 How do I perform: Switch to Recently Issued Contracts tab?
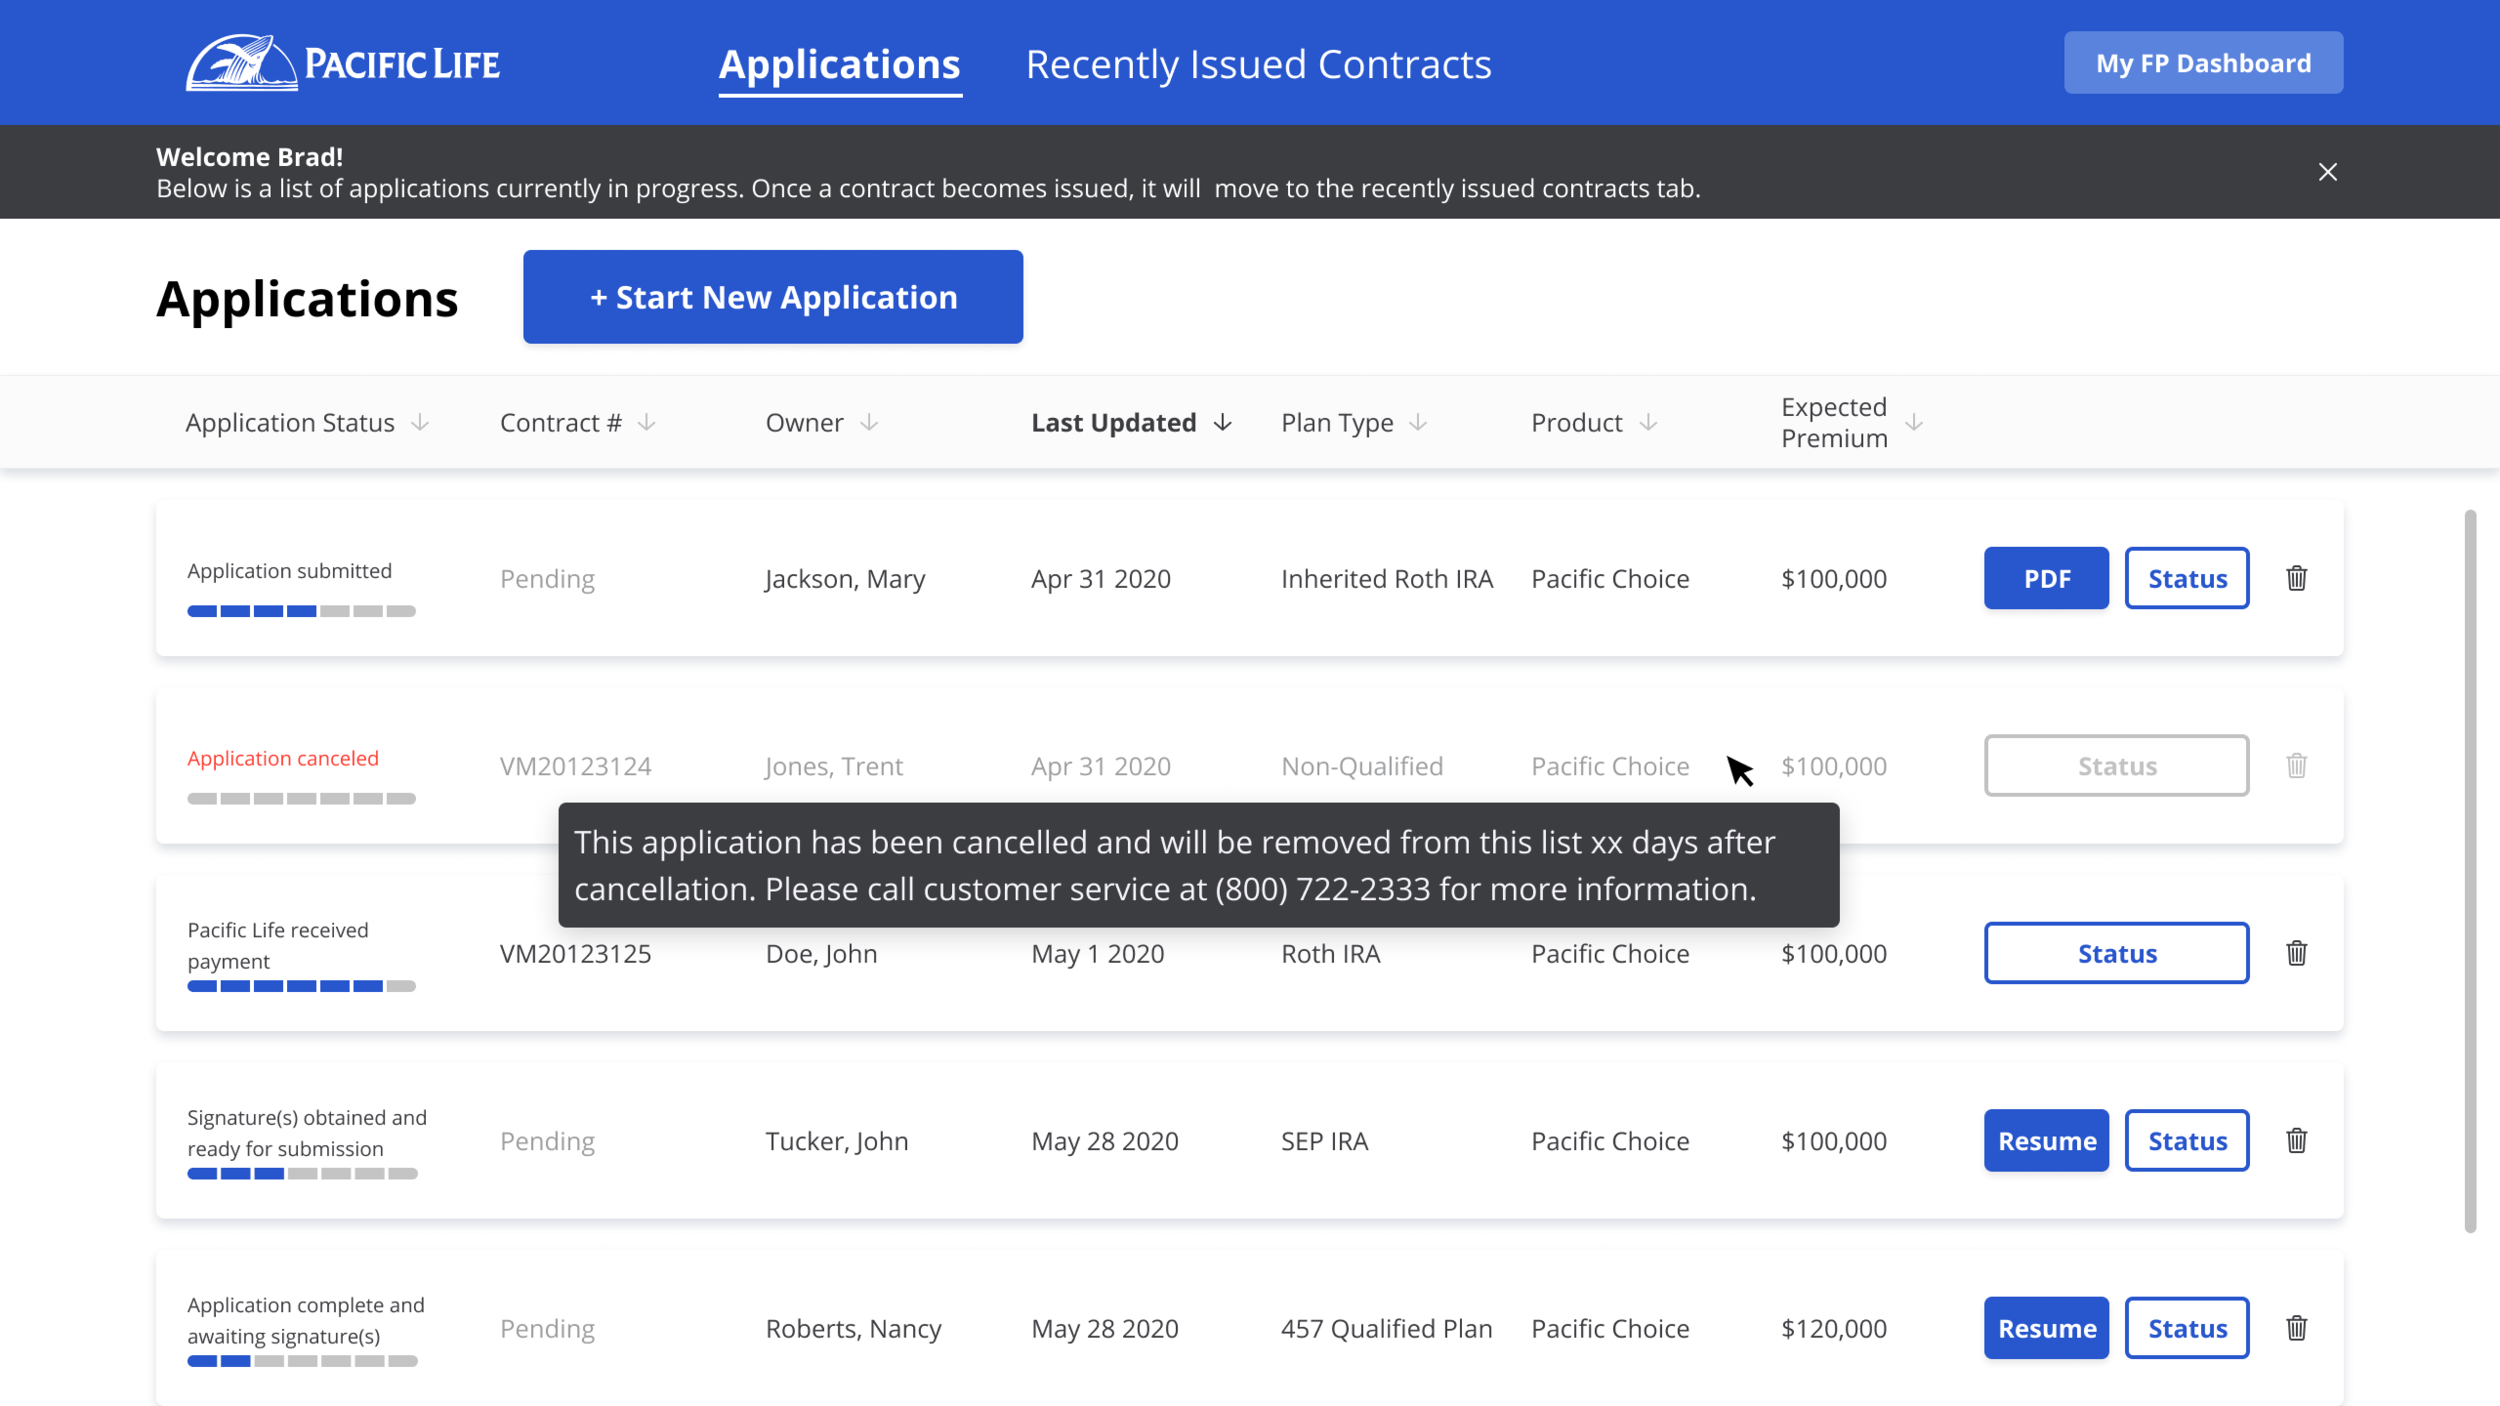[x=1258, y=64]
